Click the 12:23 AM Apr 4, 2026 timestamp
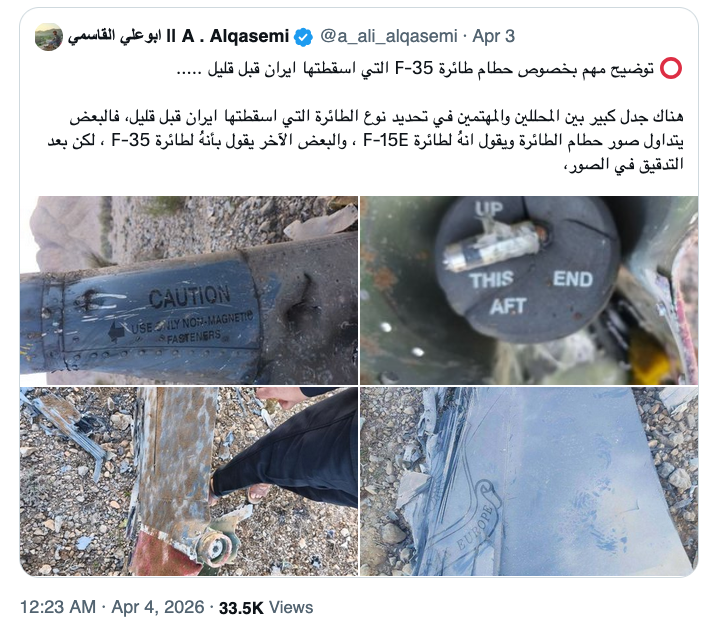This screenshot has height=636, width=718. pyautogui.click(x=112, y=607)
